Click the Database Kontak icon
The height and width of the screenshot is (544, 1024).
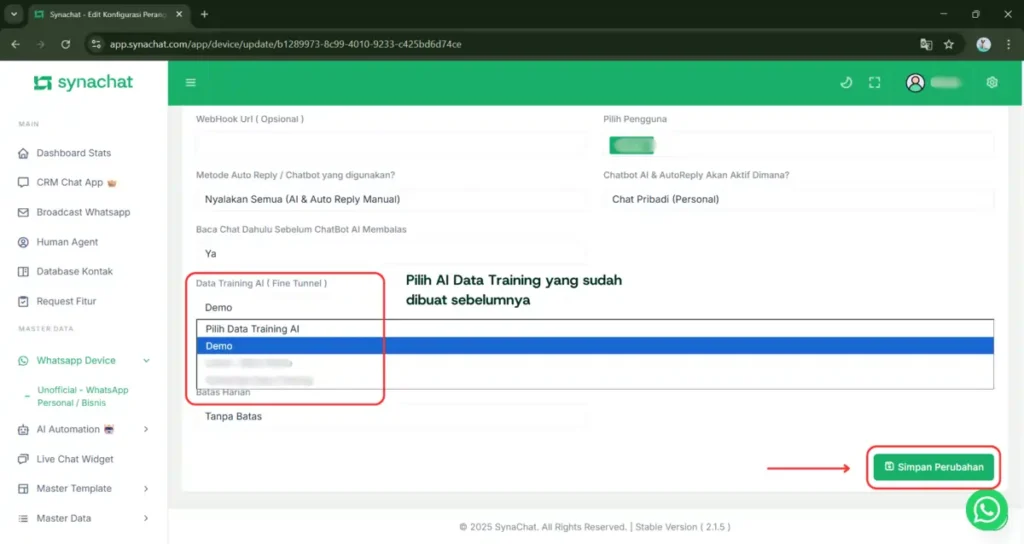24,271
